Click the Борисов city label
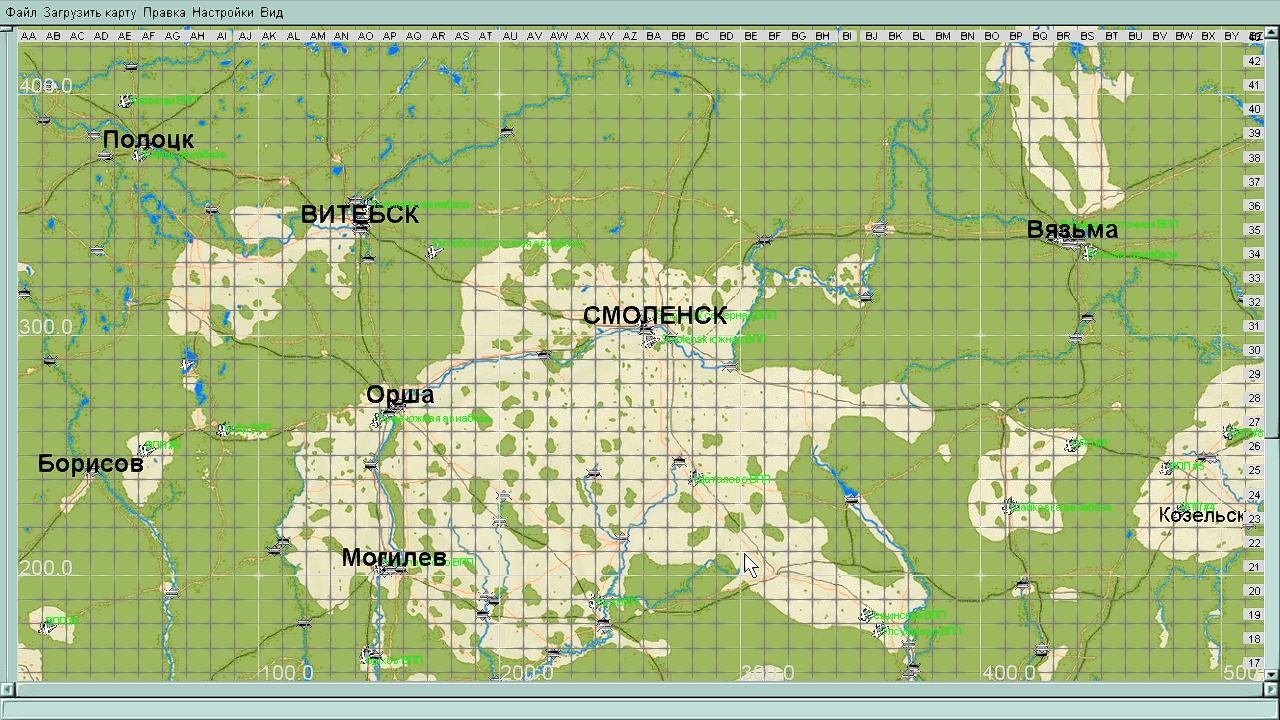1280x720 pixels. [91, 464]
